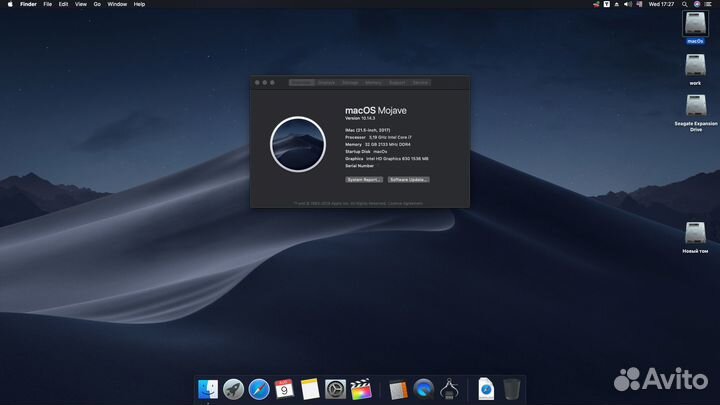This screenshot has height=405, width=720.
Task: Open the Dock icon between Final Cut Pro and QuickTime
Action: coord(398,389)
